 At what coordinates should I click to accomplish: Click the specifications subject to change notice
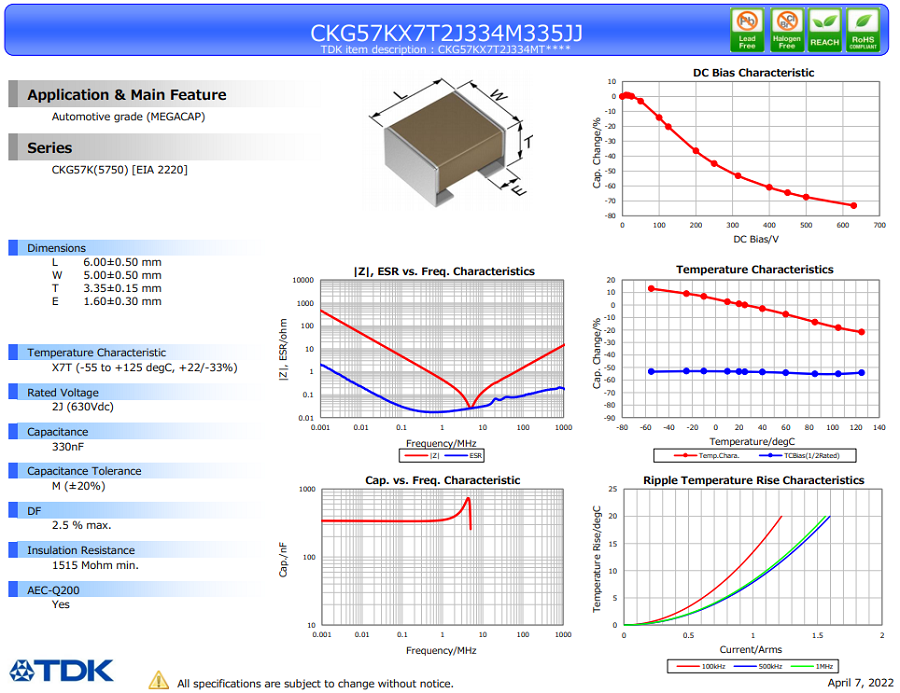coord(315,684)
